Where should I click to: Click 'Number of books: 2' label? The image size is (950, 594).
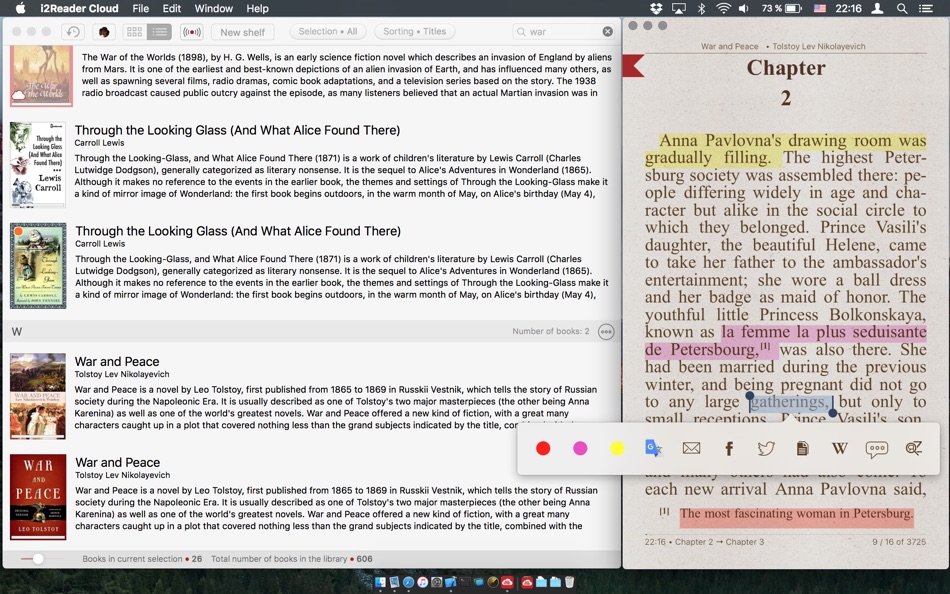551,331
